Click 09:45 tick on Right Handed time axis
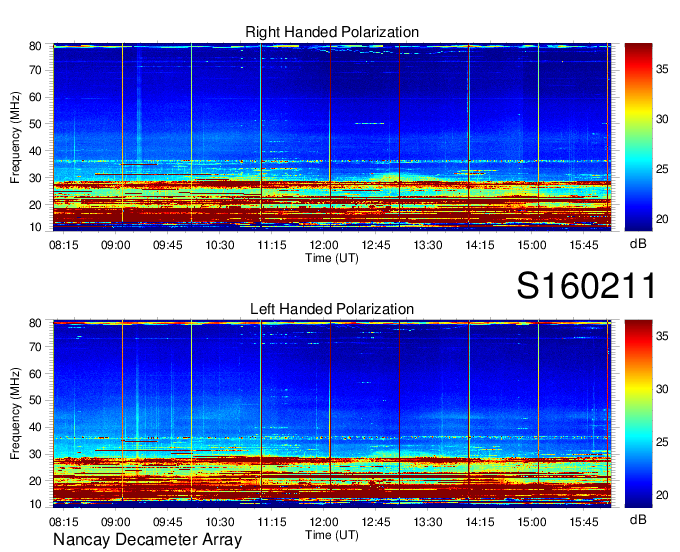This screenshot has width=680, height=552. (x=168, y=245)
